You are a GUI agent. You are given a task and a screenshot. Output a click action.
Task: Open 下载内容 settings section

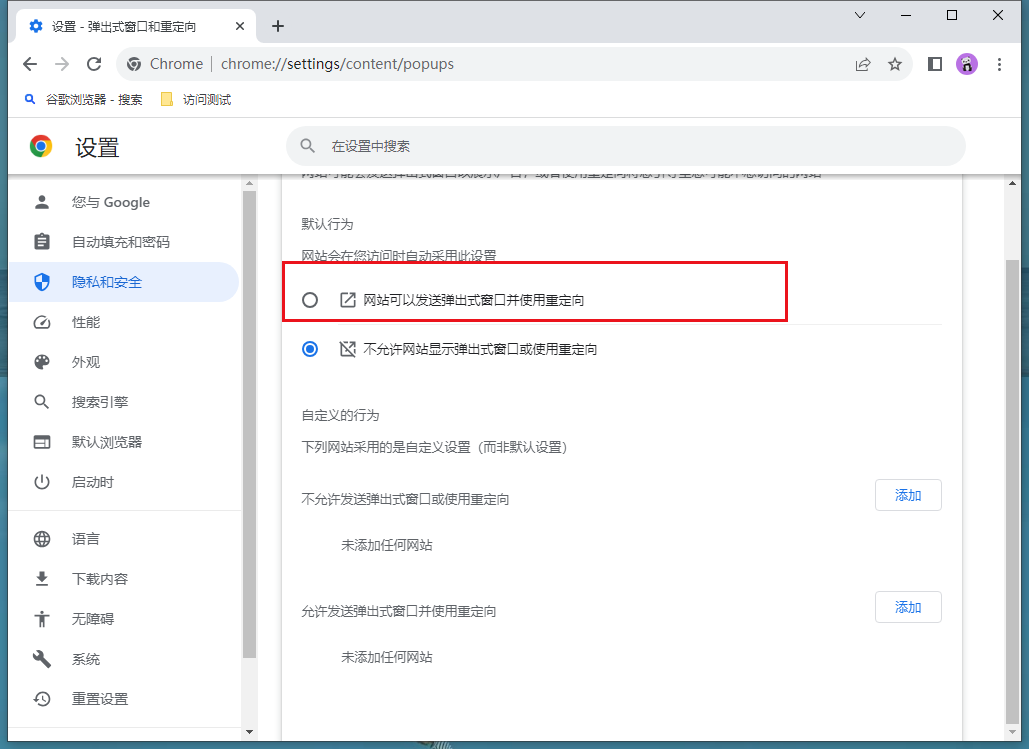coord(124,579)
